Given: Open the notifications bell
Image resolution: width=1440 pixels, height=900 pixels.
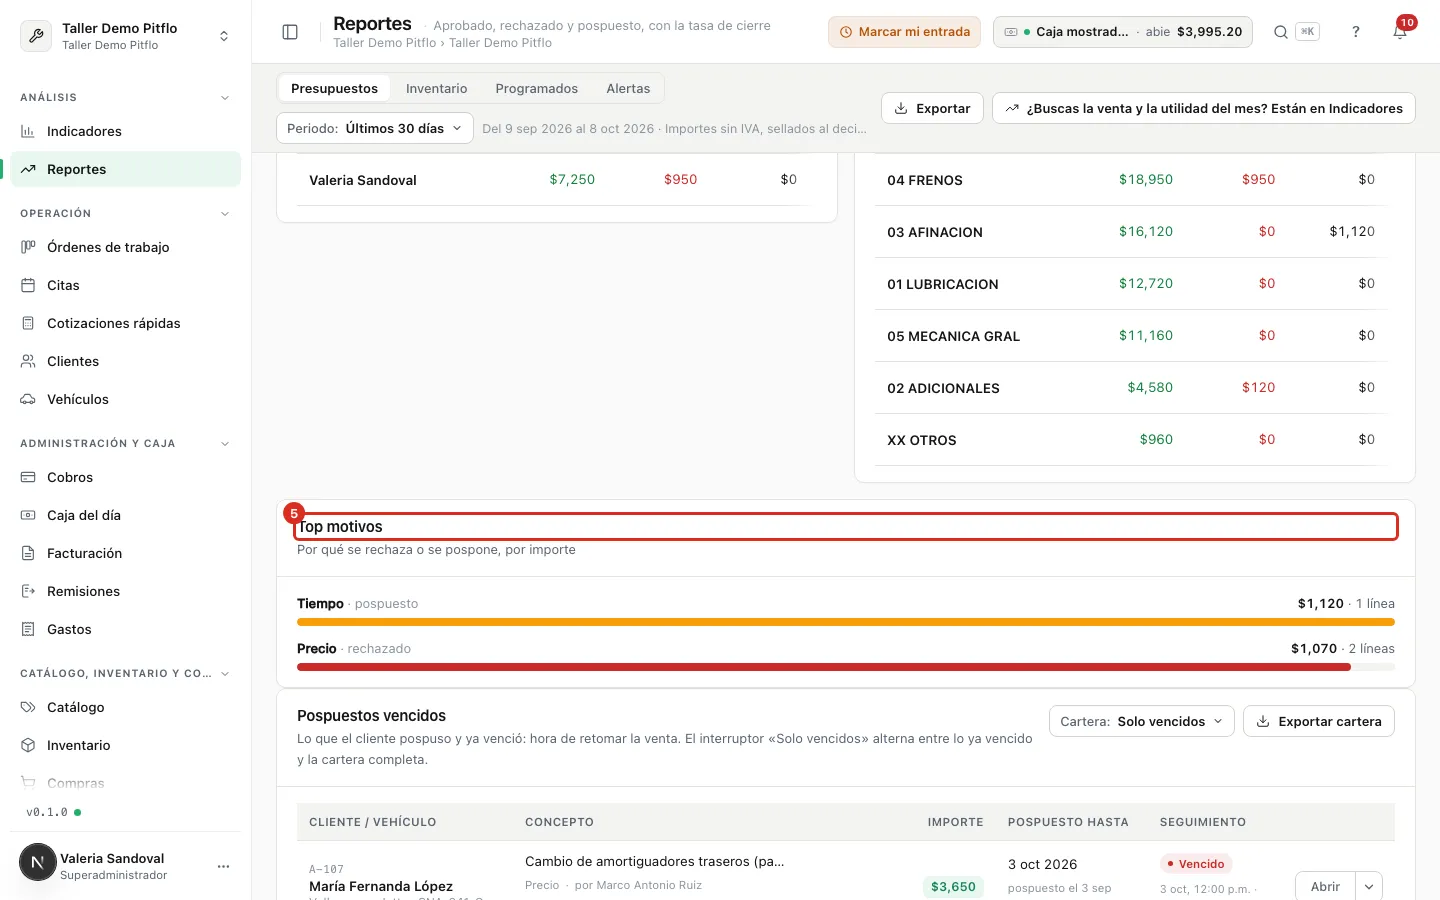Looking at the screenshot, I should click(1400, 32).
